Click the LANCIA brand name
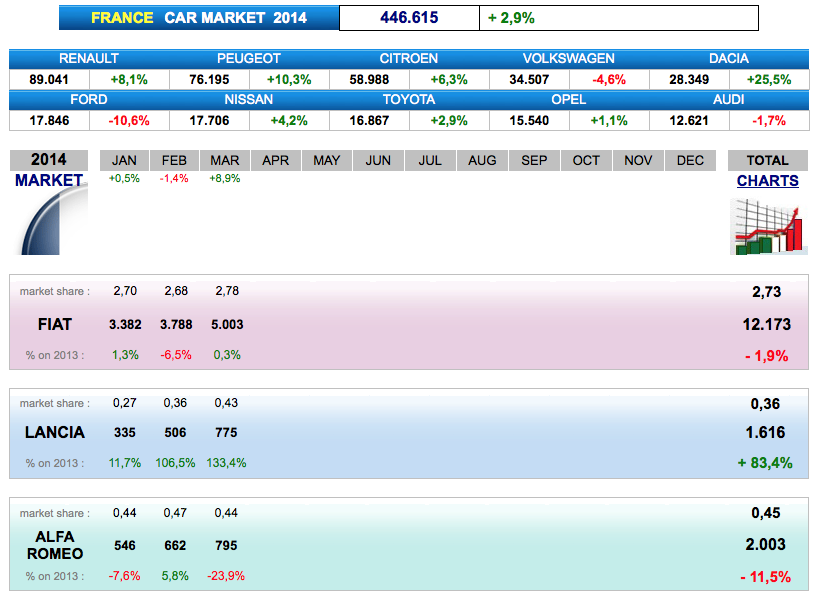The image size is (819, 596). tap(54, 433)
